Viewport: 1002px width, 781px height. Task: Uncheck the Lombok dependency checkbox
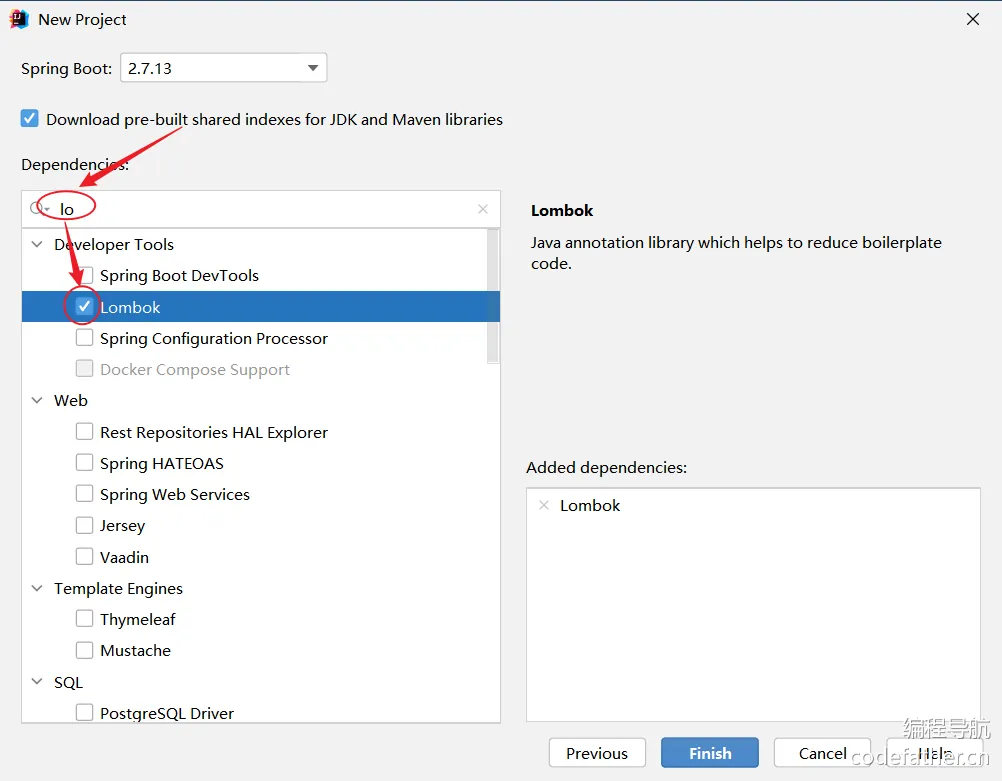(84, 307)
